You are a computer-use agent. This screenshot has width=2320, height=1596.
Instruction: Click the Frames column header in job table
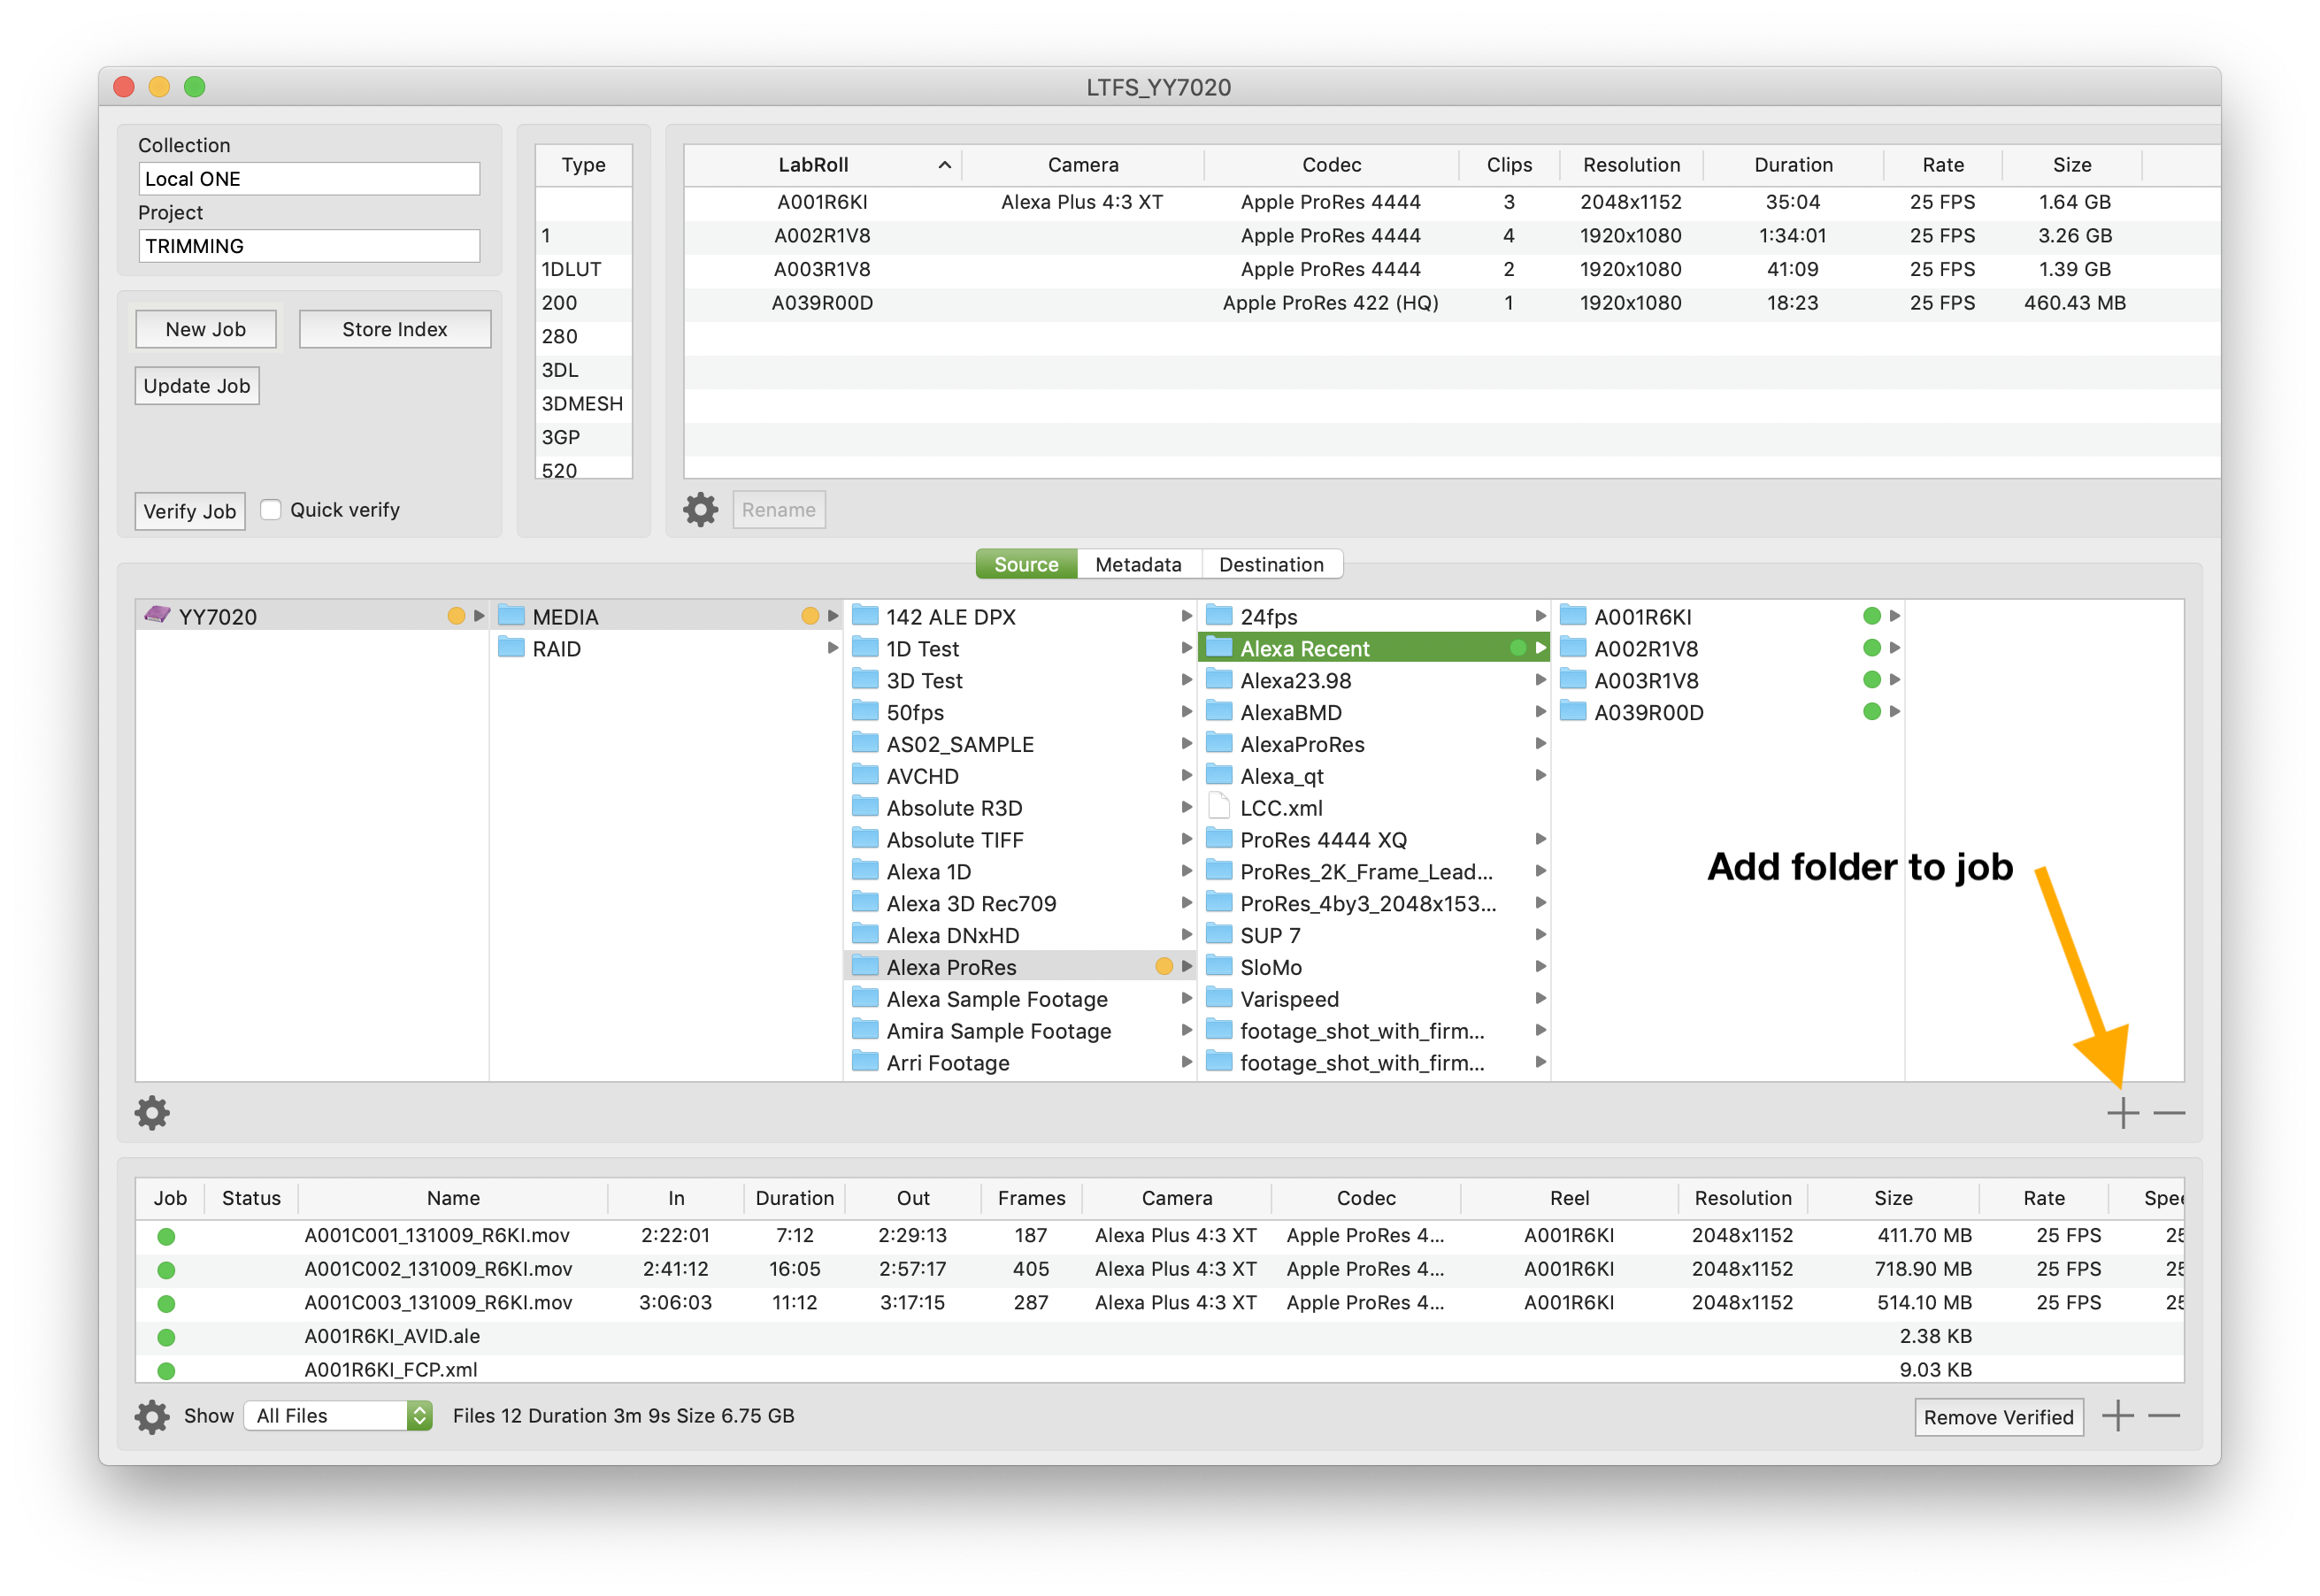[1030, 1198]
